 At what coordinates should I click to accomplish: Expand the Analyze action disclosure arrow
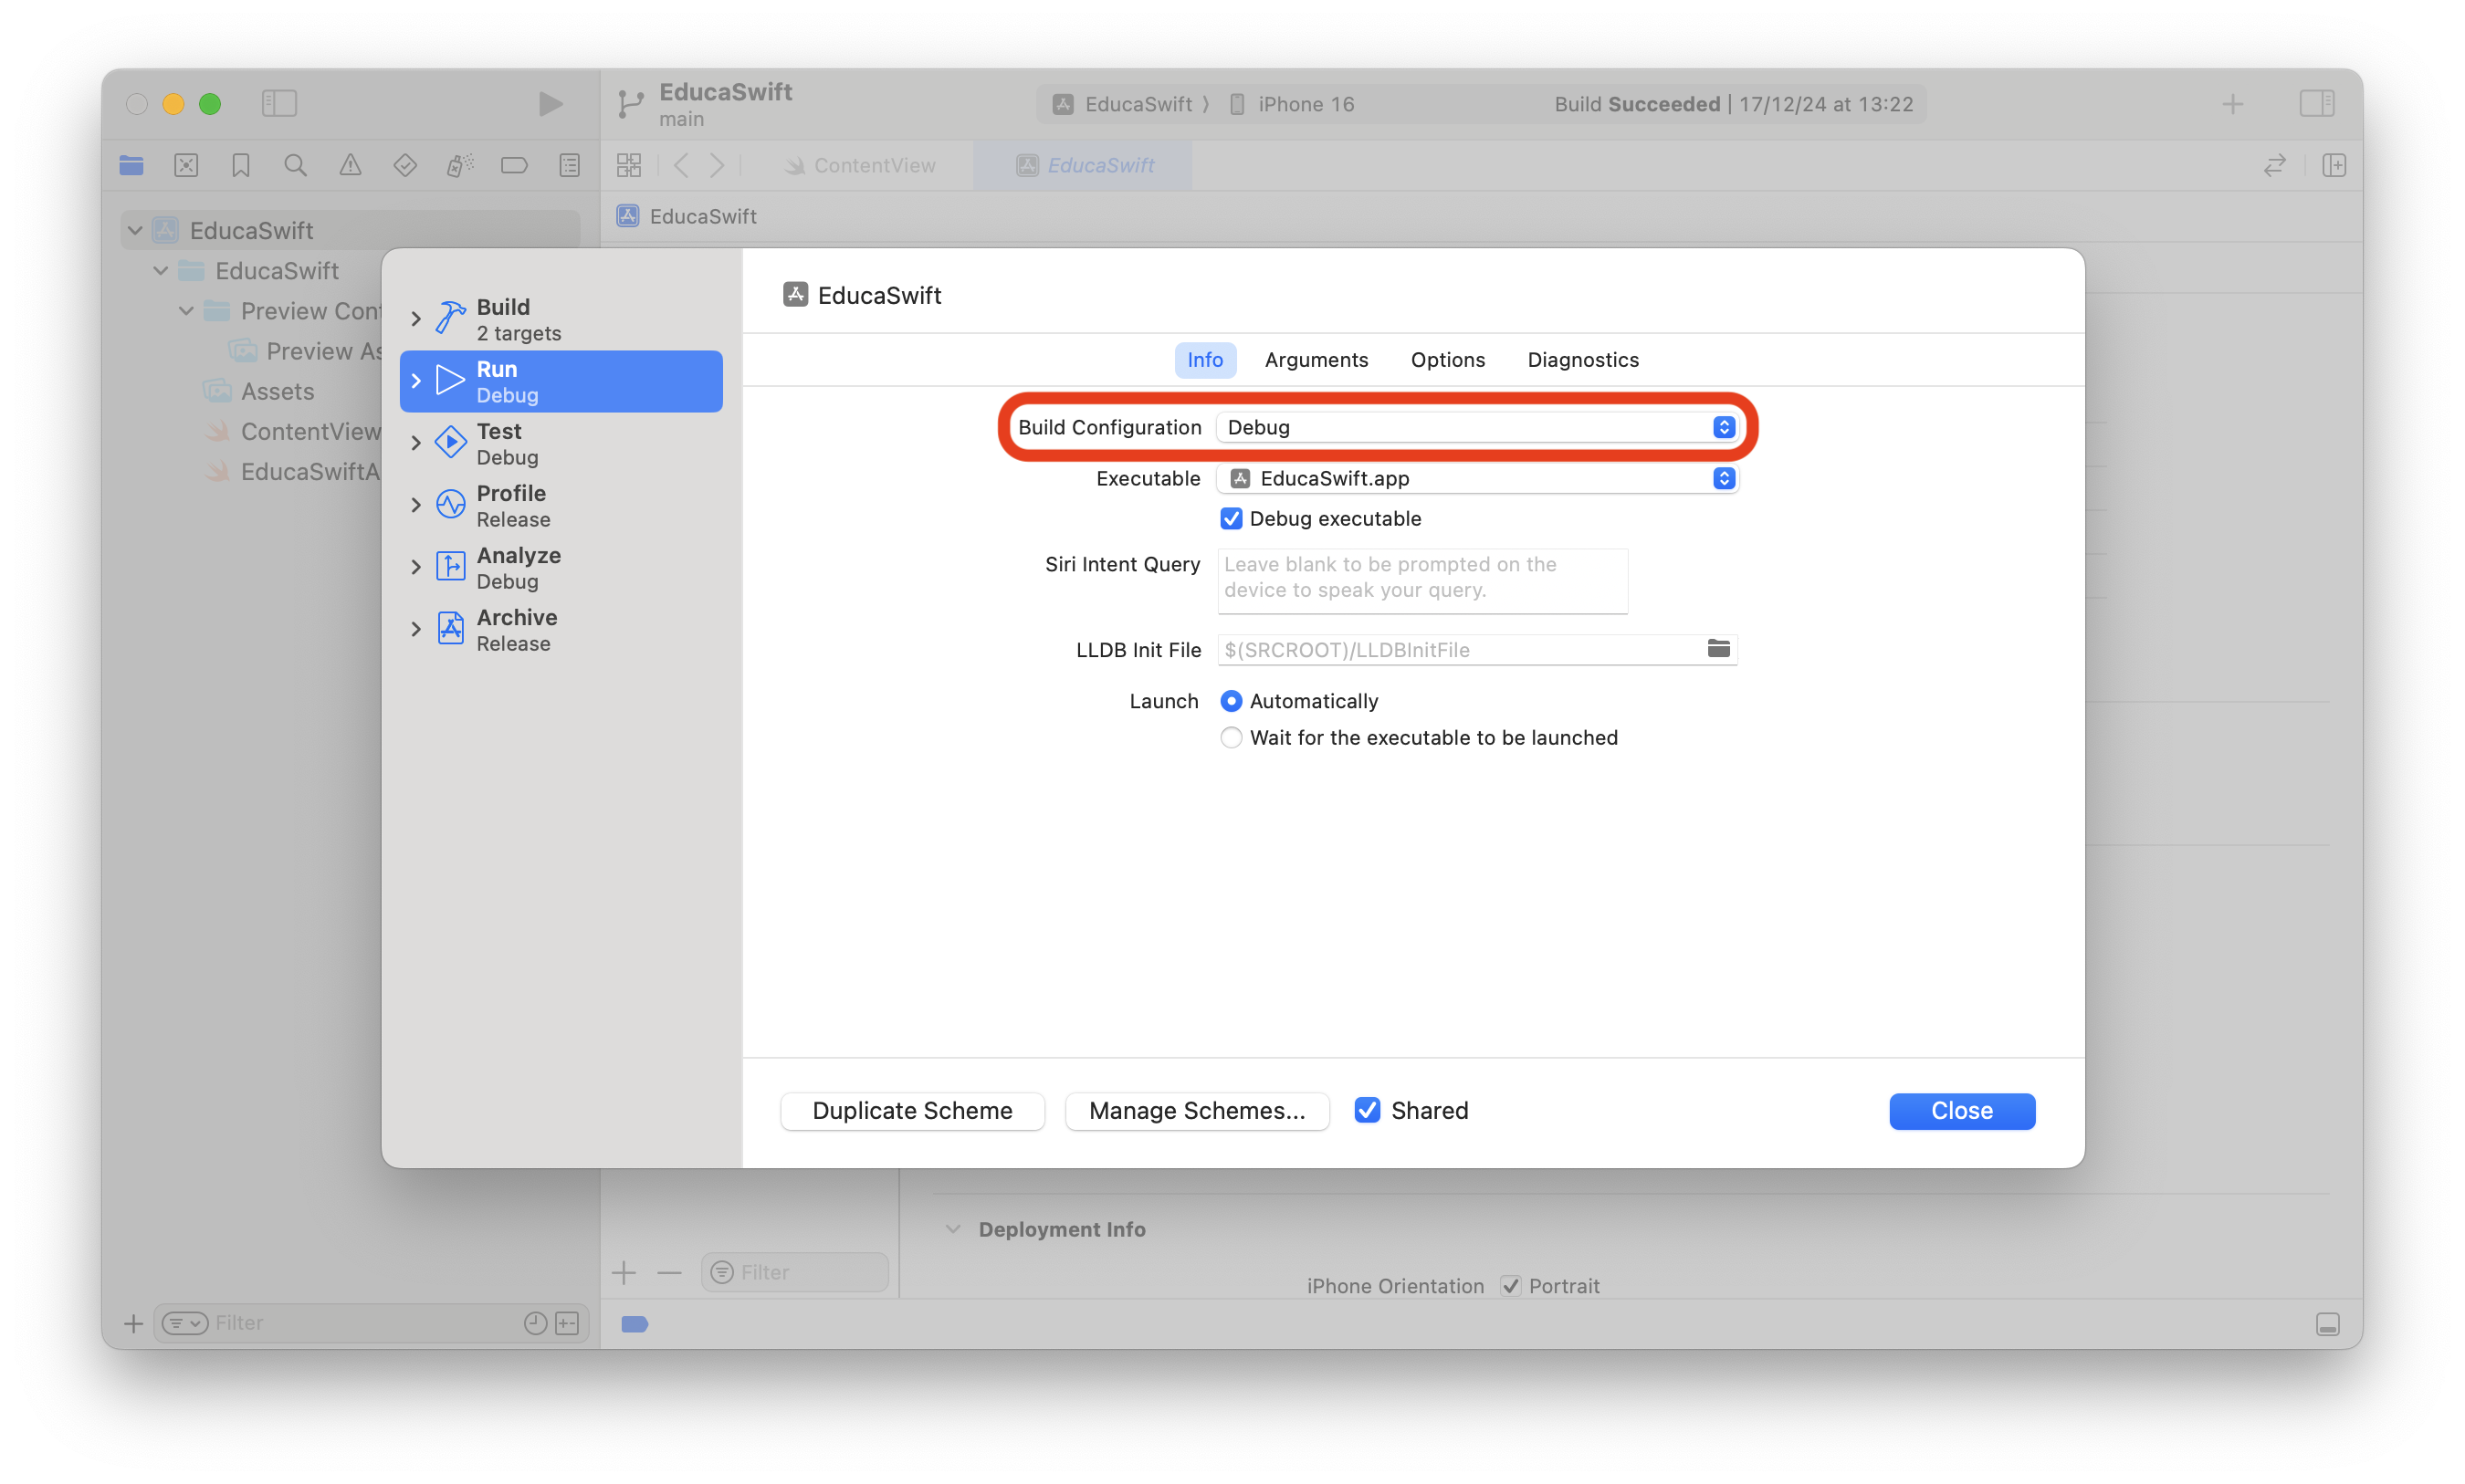[x=416, y=567]
